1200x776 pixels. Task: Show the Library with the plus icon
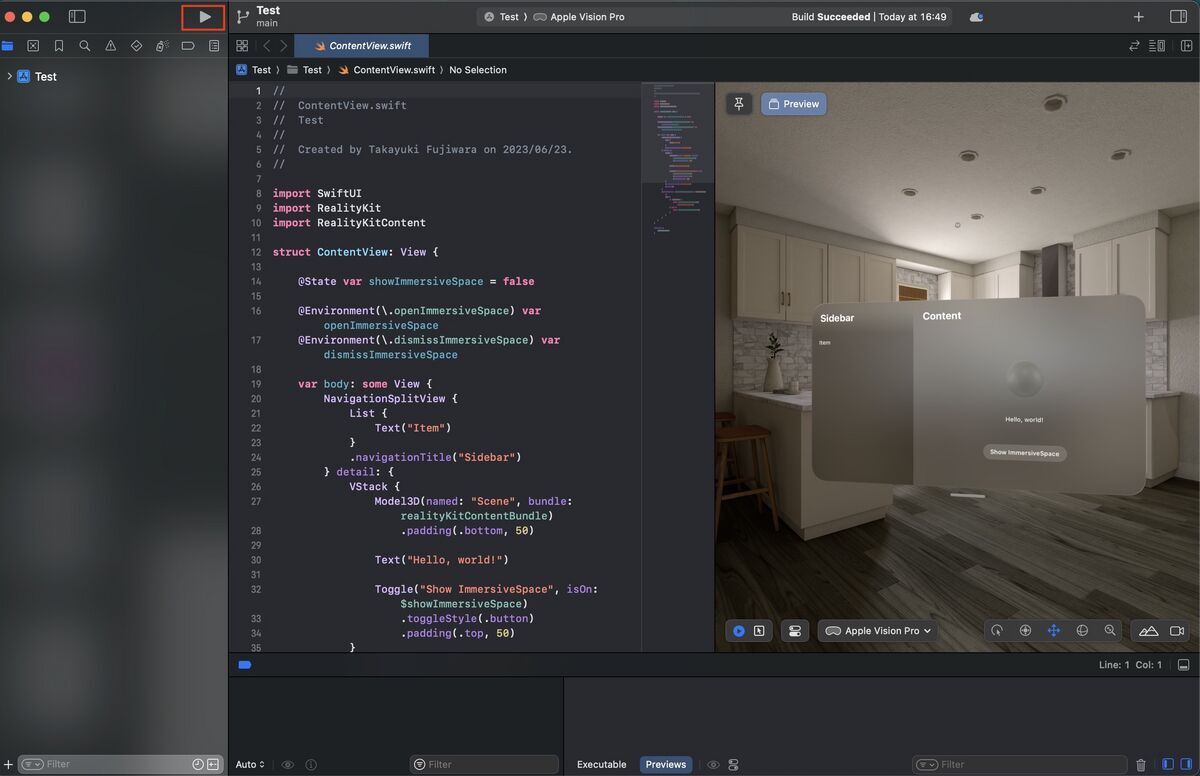pyautogui.click(x=1137, y=17)
